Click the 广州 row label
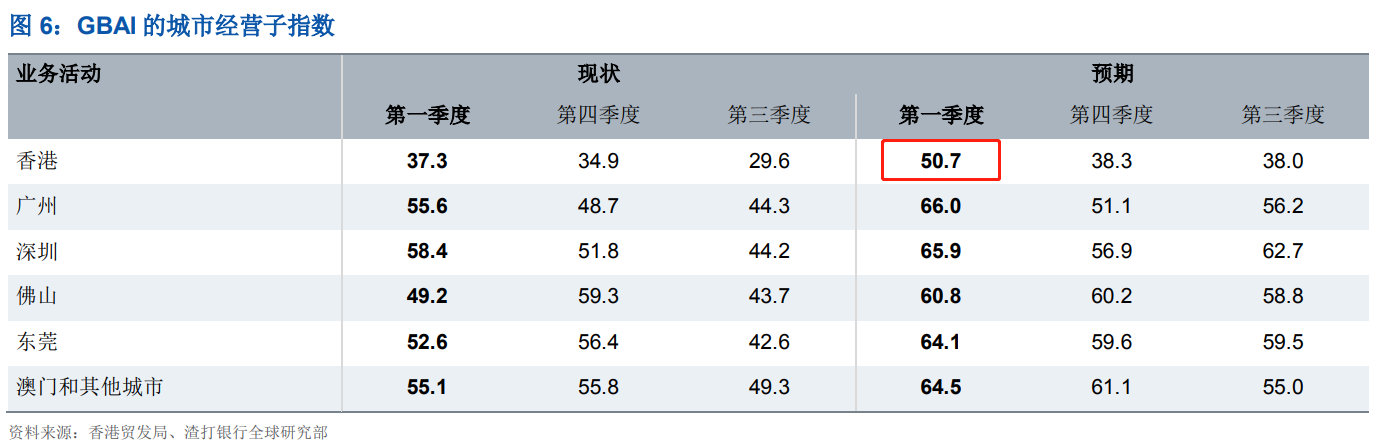Viewport: 1382px width, 447px height. tap(38, 206)
